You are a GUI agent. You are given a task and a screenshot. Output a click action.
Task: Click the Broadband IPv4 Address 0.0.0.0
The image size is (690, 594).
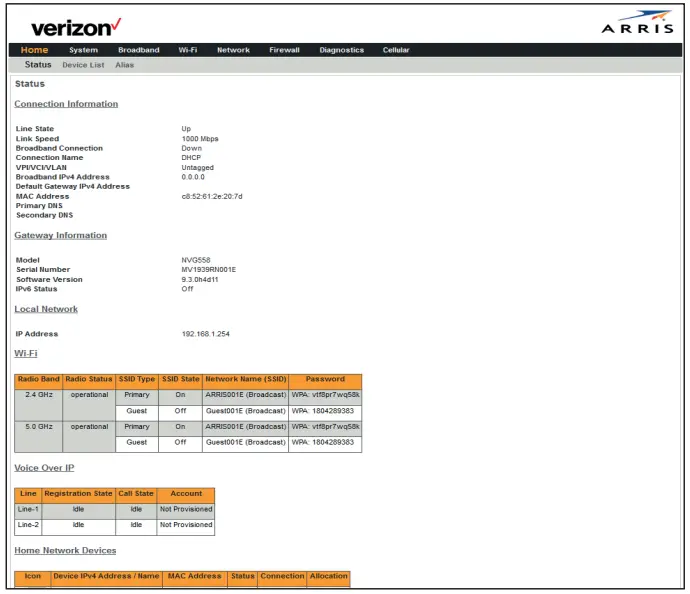[193, 177]
